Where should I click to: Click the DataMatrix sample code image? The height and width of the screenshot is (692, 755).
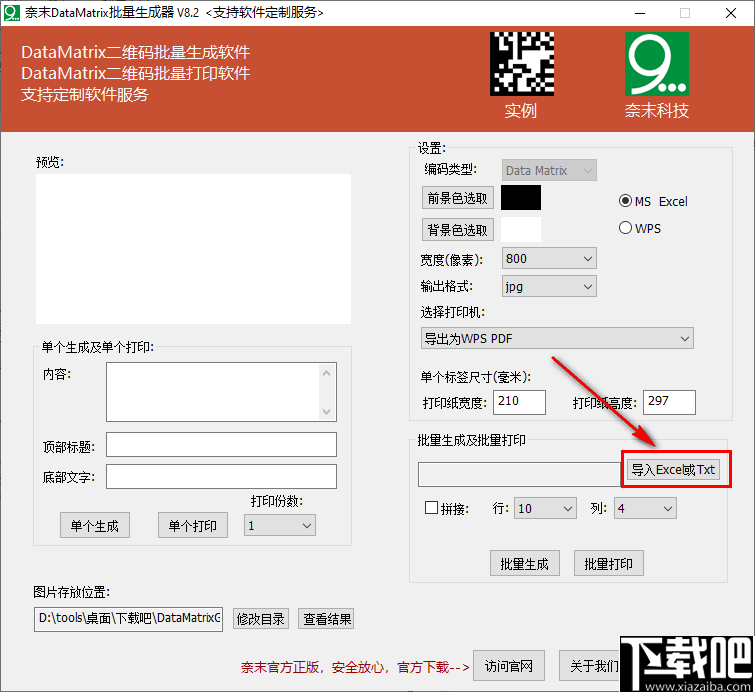pyautogui.click(x=521, y=64)
